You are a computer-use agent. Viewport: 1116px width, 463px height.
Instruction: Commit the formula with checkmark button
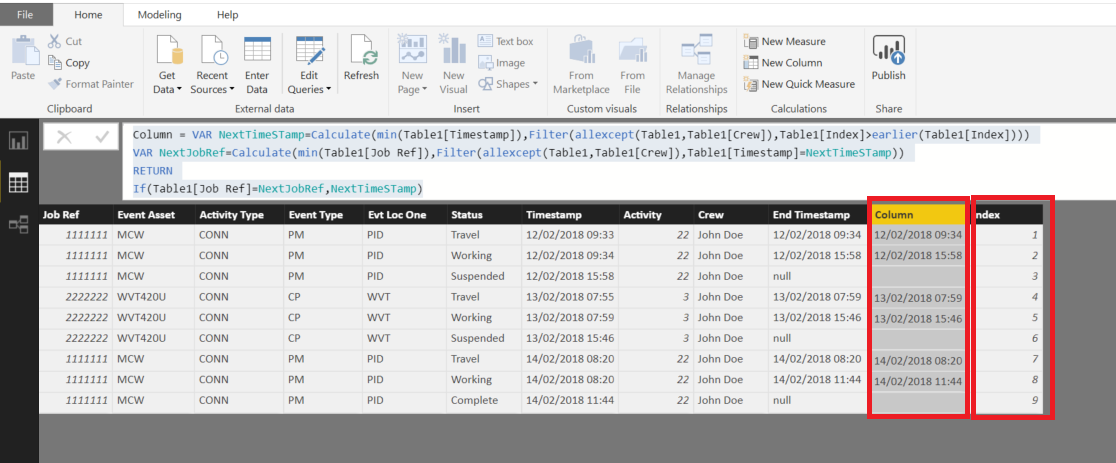pos(102,137)
